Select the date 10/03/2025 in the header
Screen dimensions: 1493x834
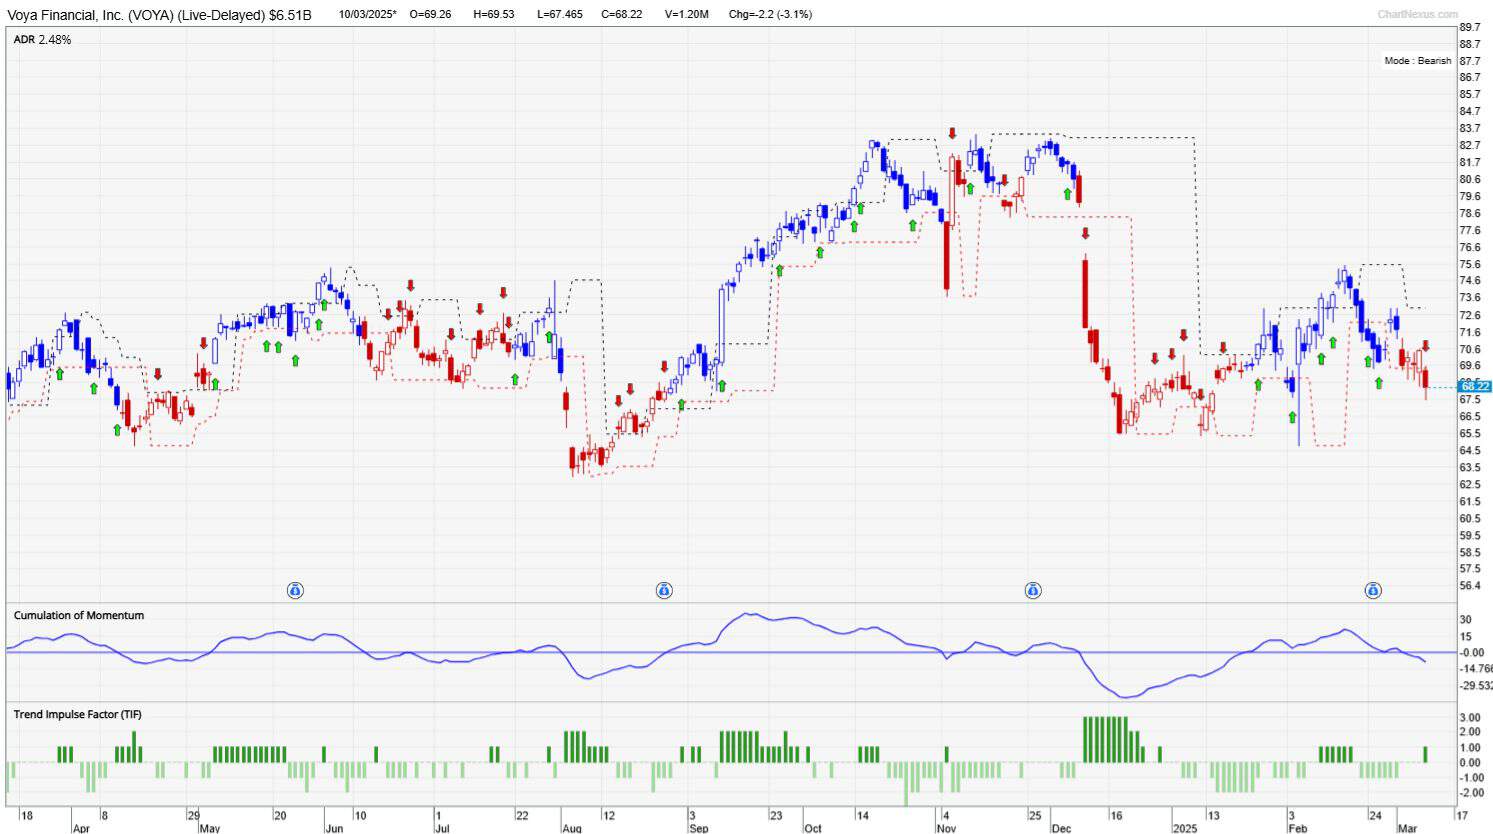367,15
